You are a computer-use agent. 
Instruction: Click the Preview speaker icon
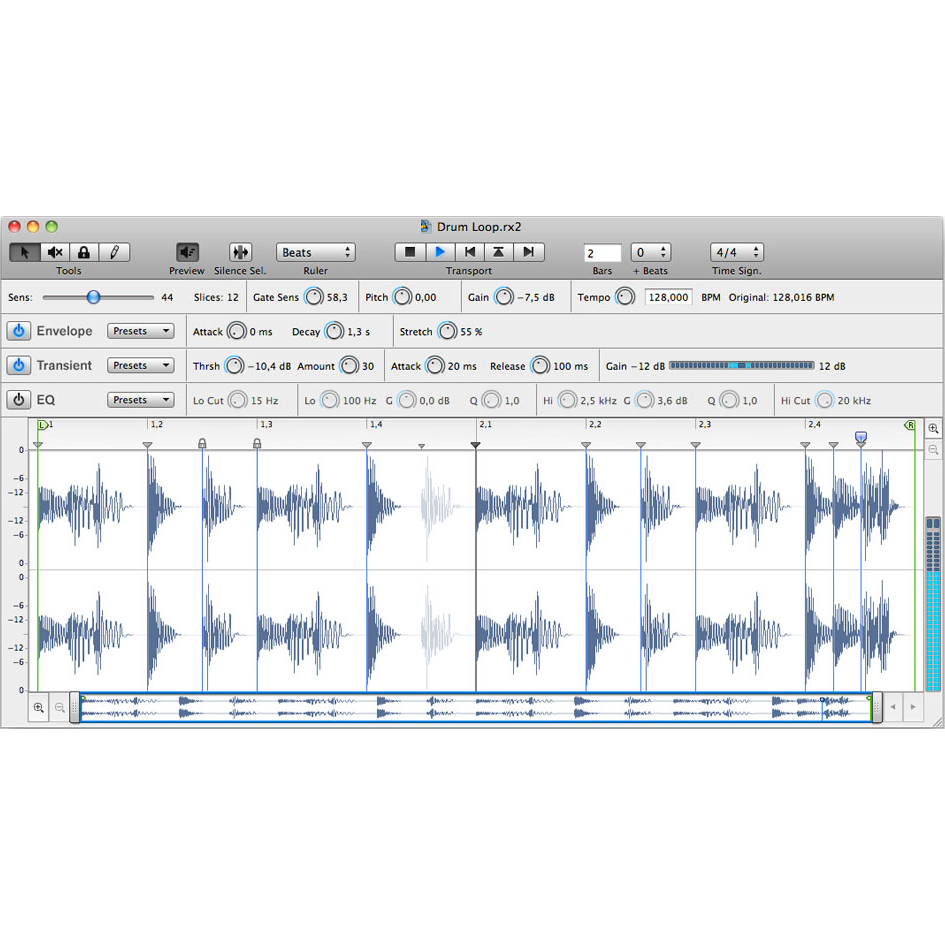tap(187, 253)
